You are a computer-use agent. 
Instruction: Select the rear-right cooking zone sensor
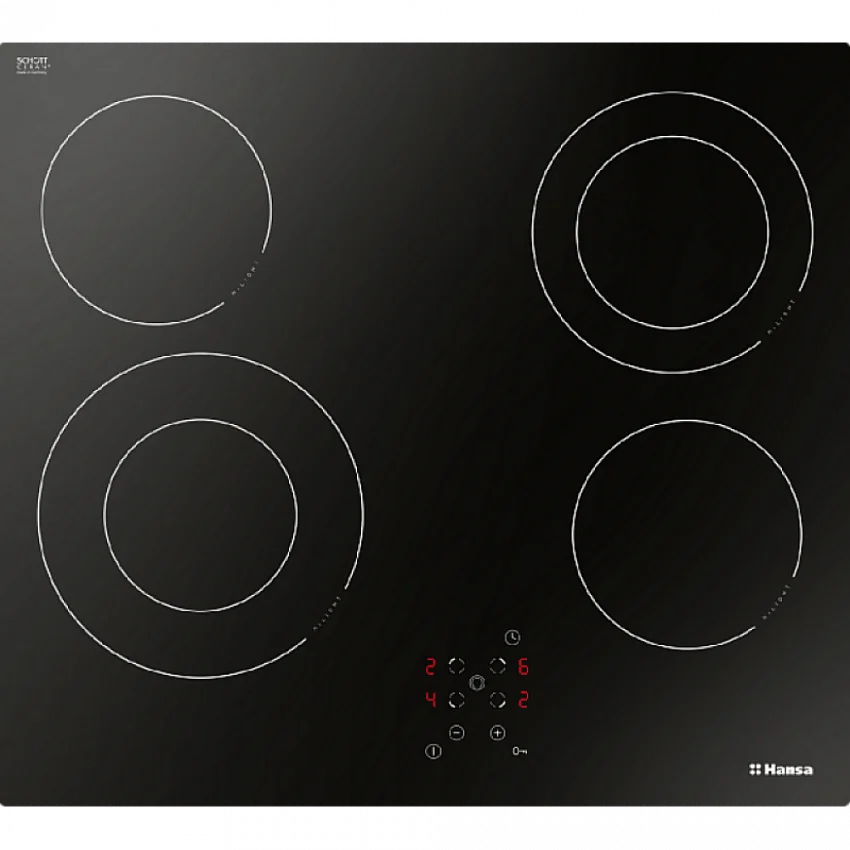[x=498, y=666]
